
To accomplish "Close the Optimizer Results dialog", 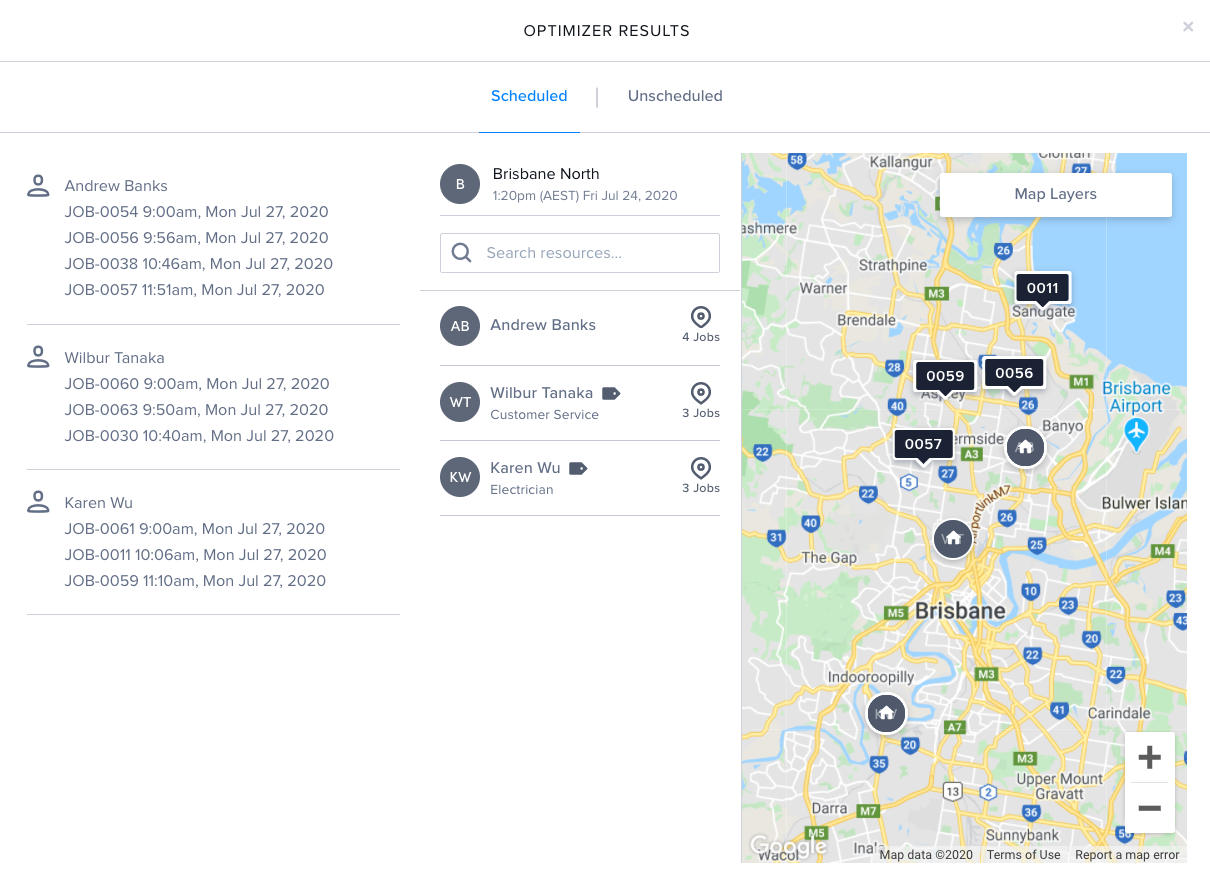I will click(1187, 27).
